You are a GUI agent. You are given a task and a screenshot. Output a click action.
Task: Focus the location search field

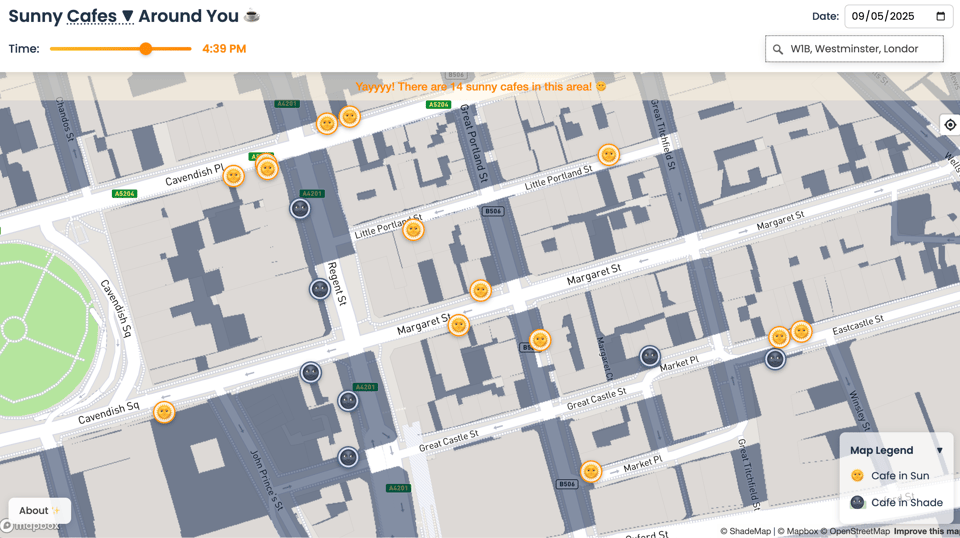click(x=860, y=49)
